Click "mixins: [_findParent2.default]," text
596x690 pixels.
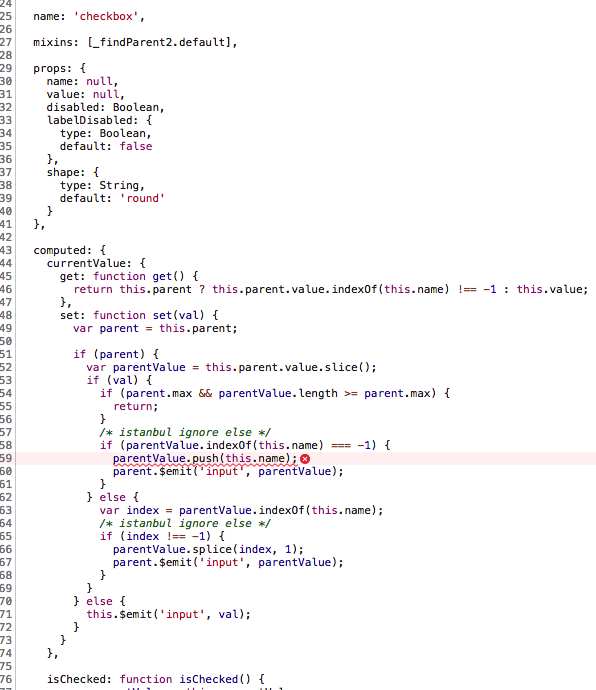pyautogui.click(x=135, y=43)
